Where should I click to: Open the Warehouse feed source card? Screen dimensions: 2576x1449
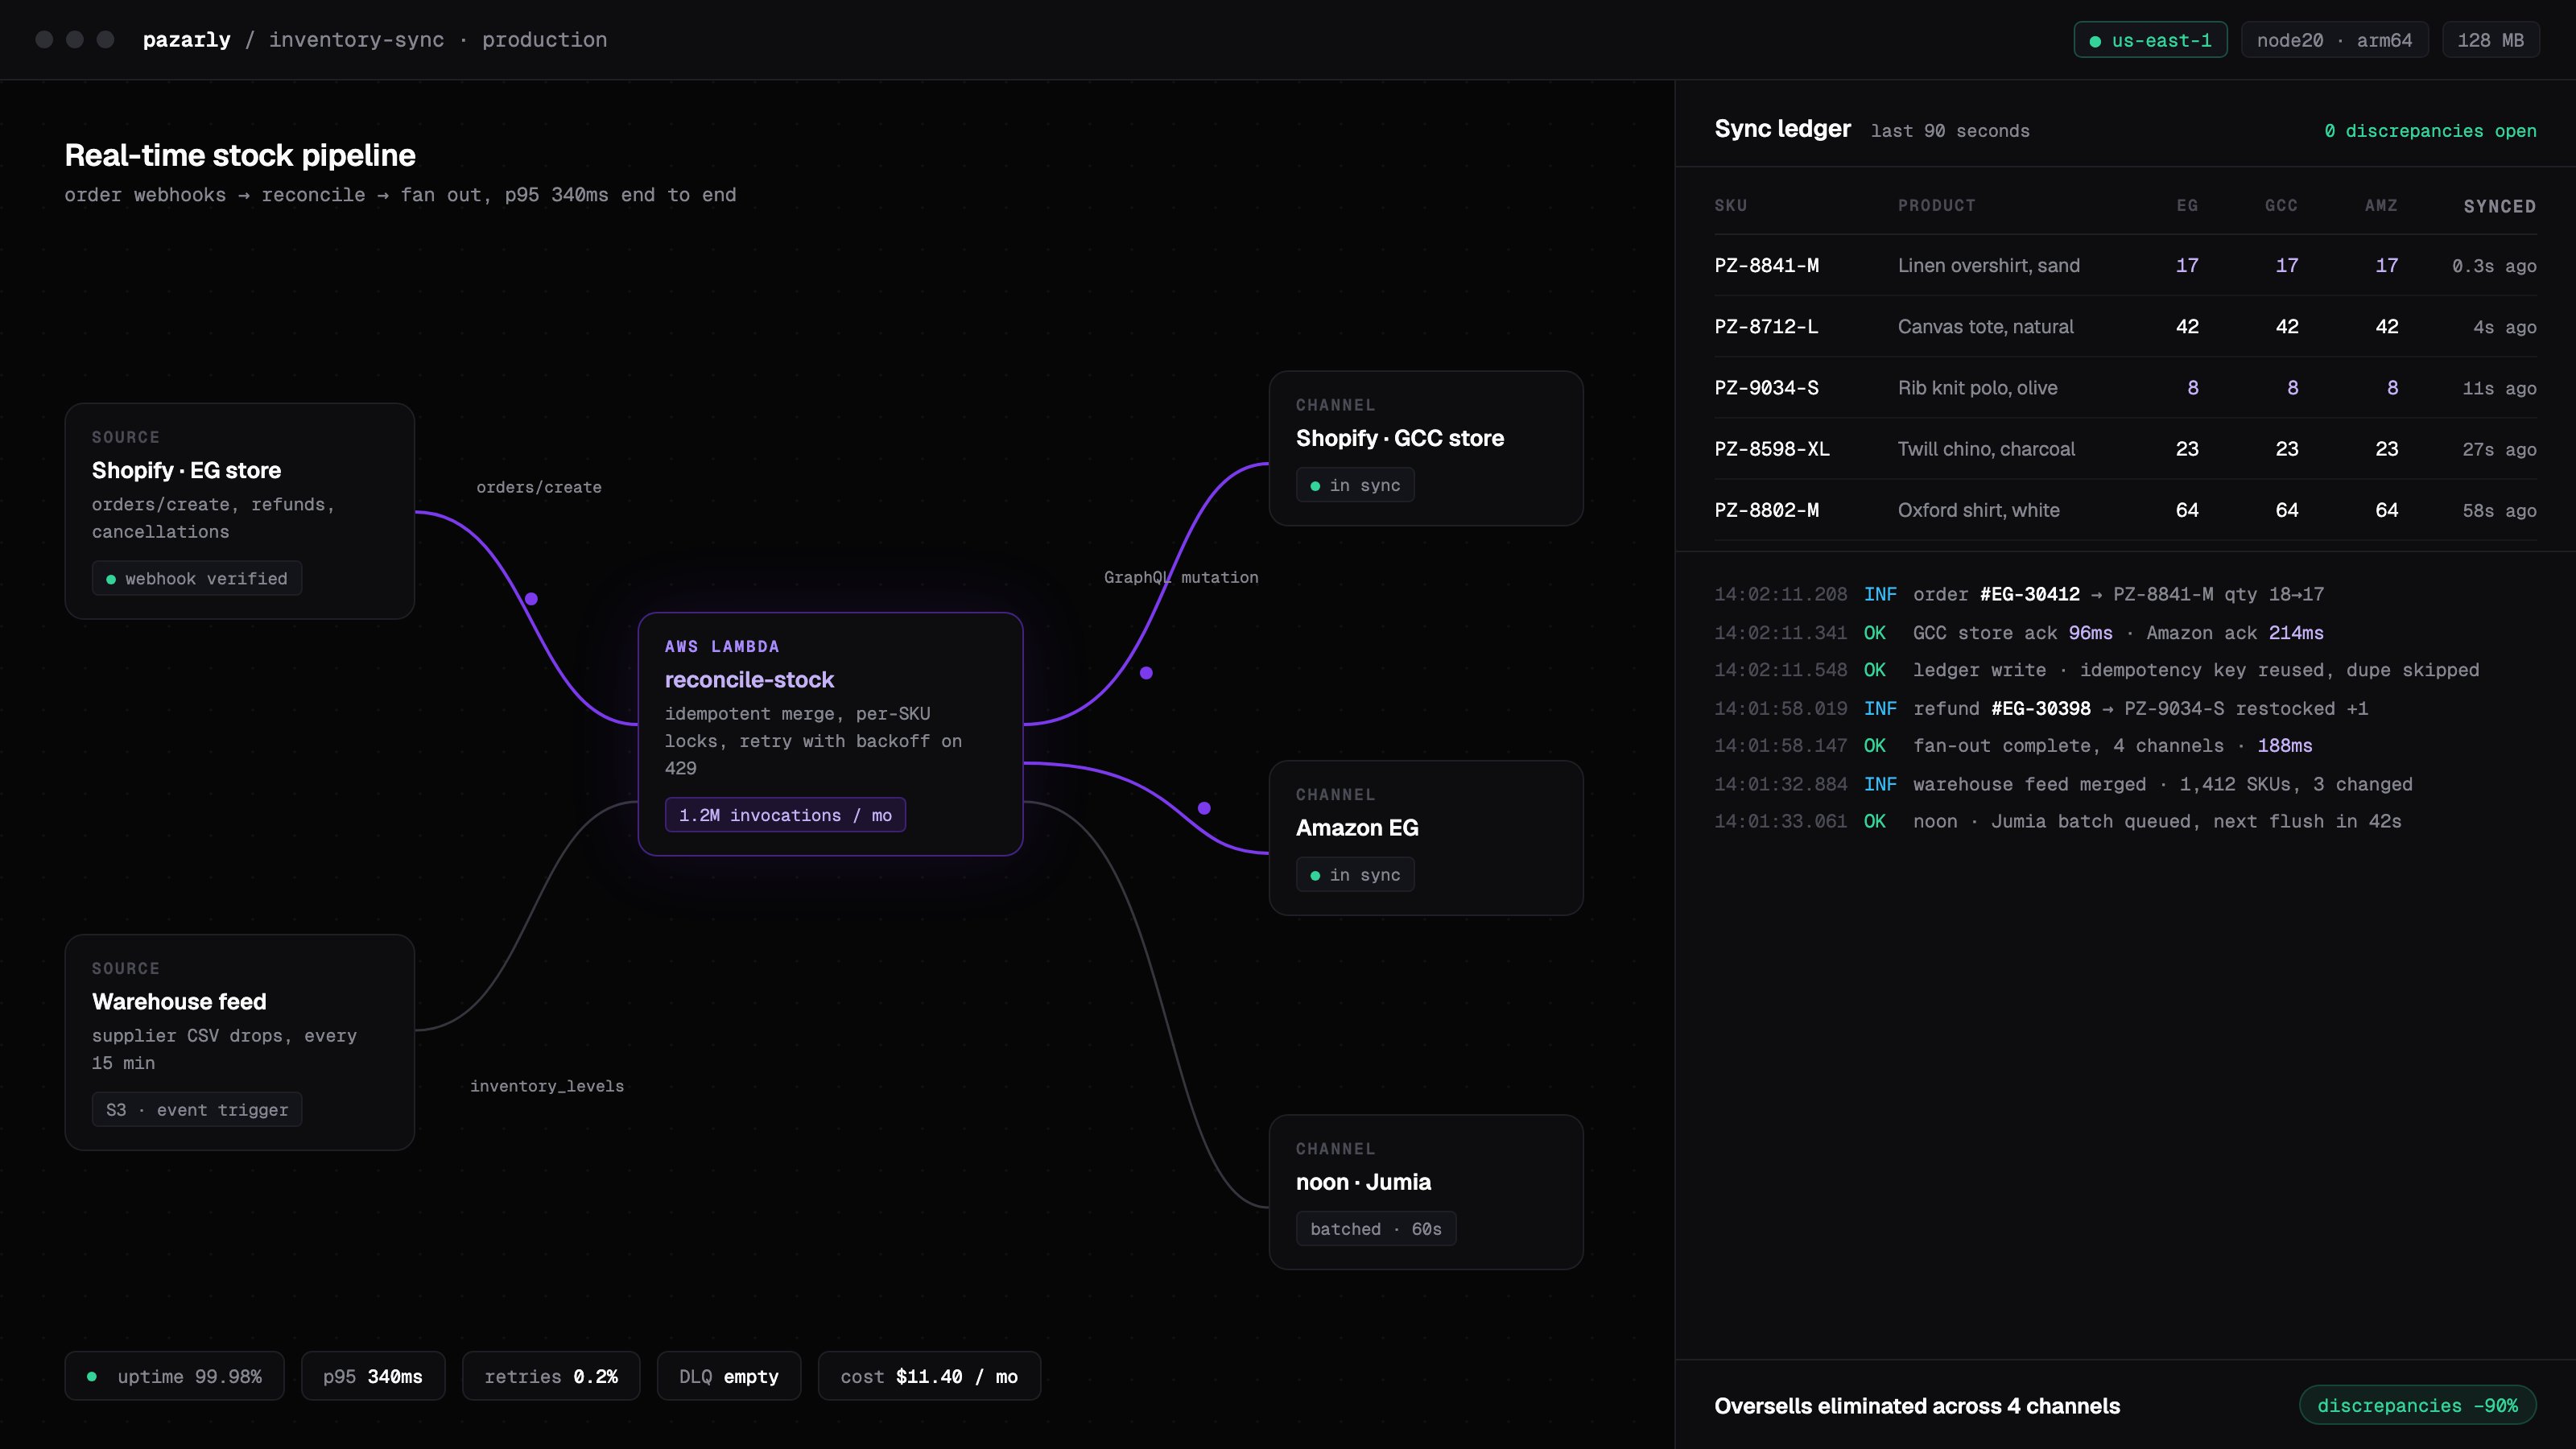pyautogui.click(x=240, y=1042)
